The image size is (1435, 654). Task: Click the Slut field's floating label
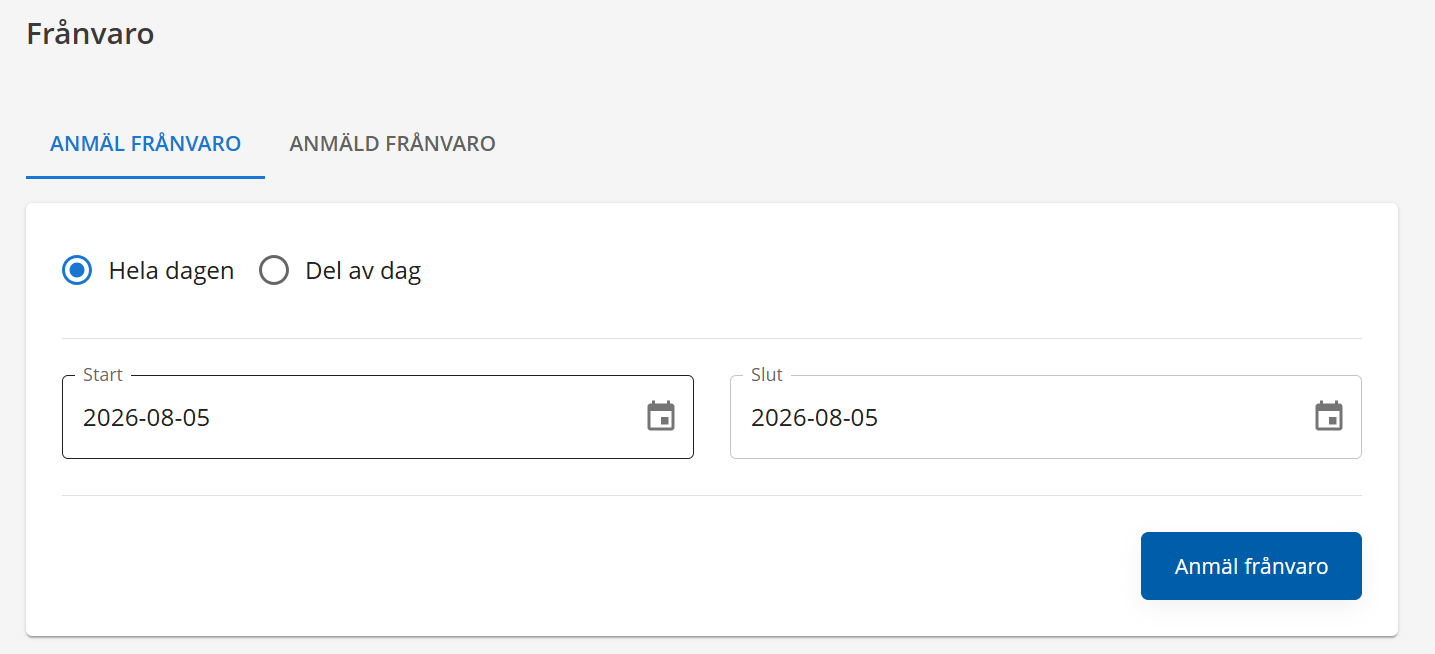pyautogui.click(x=767, y=375)
